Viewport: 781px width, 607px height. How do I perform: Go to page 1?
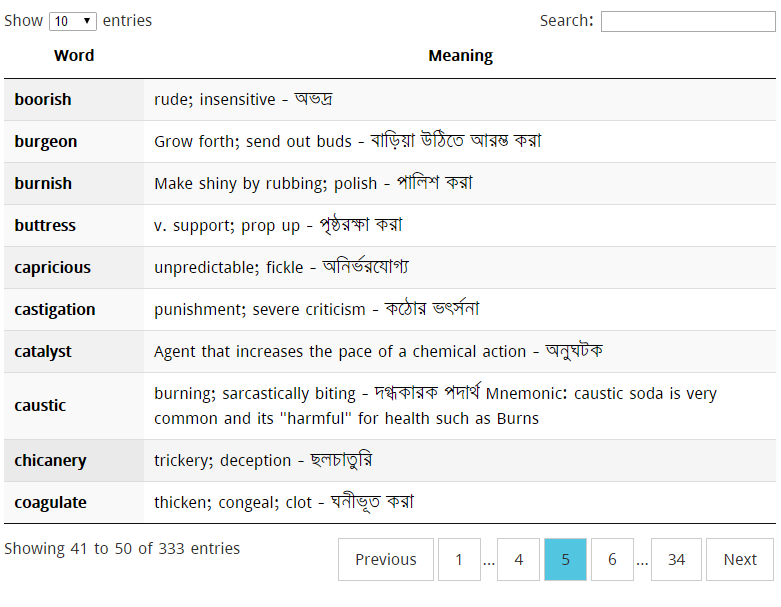coord(459,559)
